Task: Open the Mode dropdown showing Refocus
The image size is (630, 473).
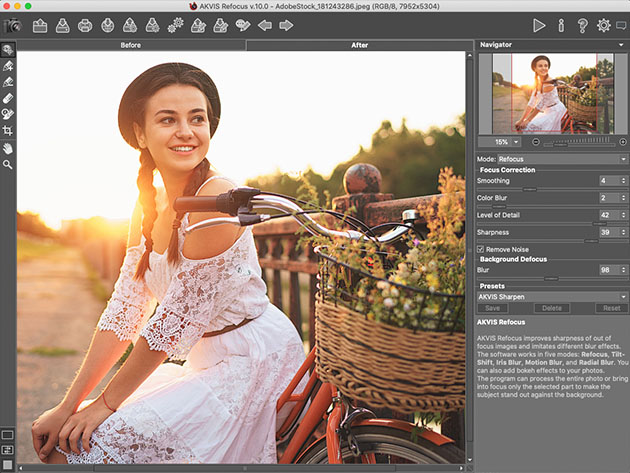Action: point(562,159)
